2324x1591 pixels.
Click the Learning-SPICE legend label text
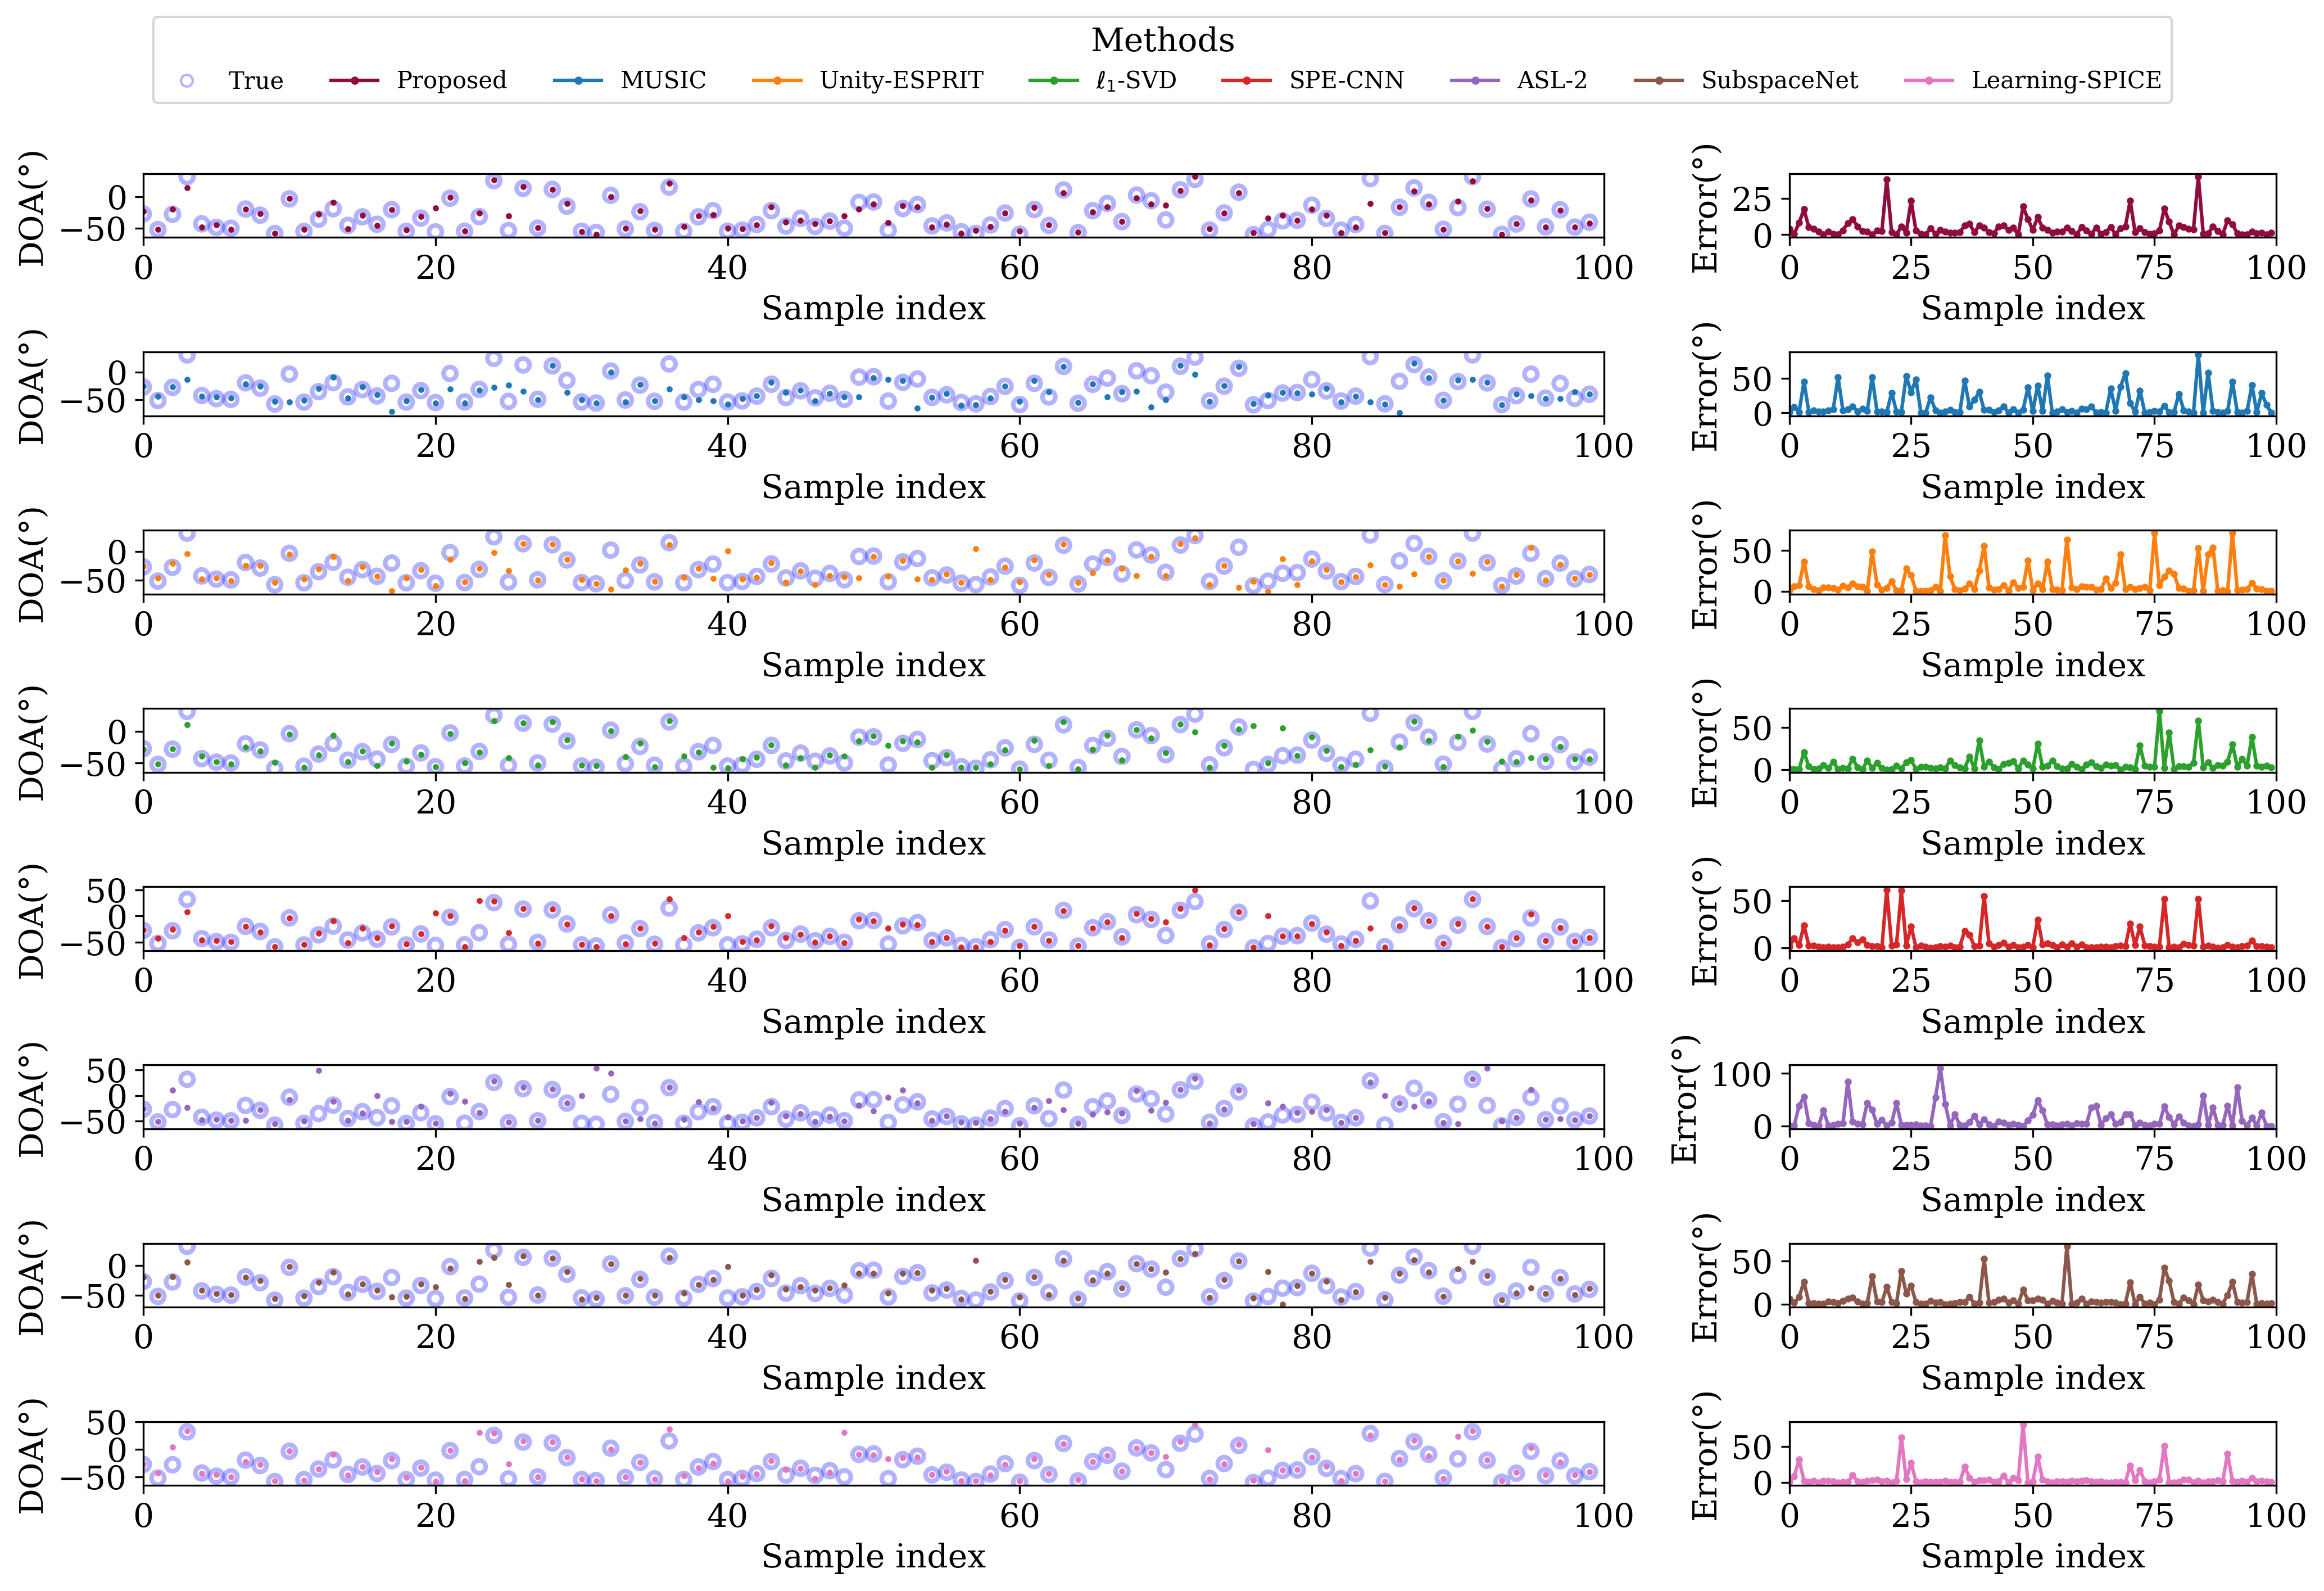(x=2066, y=81)
